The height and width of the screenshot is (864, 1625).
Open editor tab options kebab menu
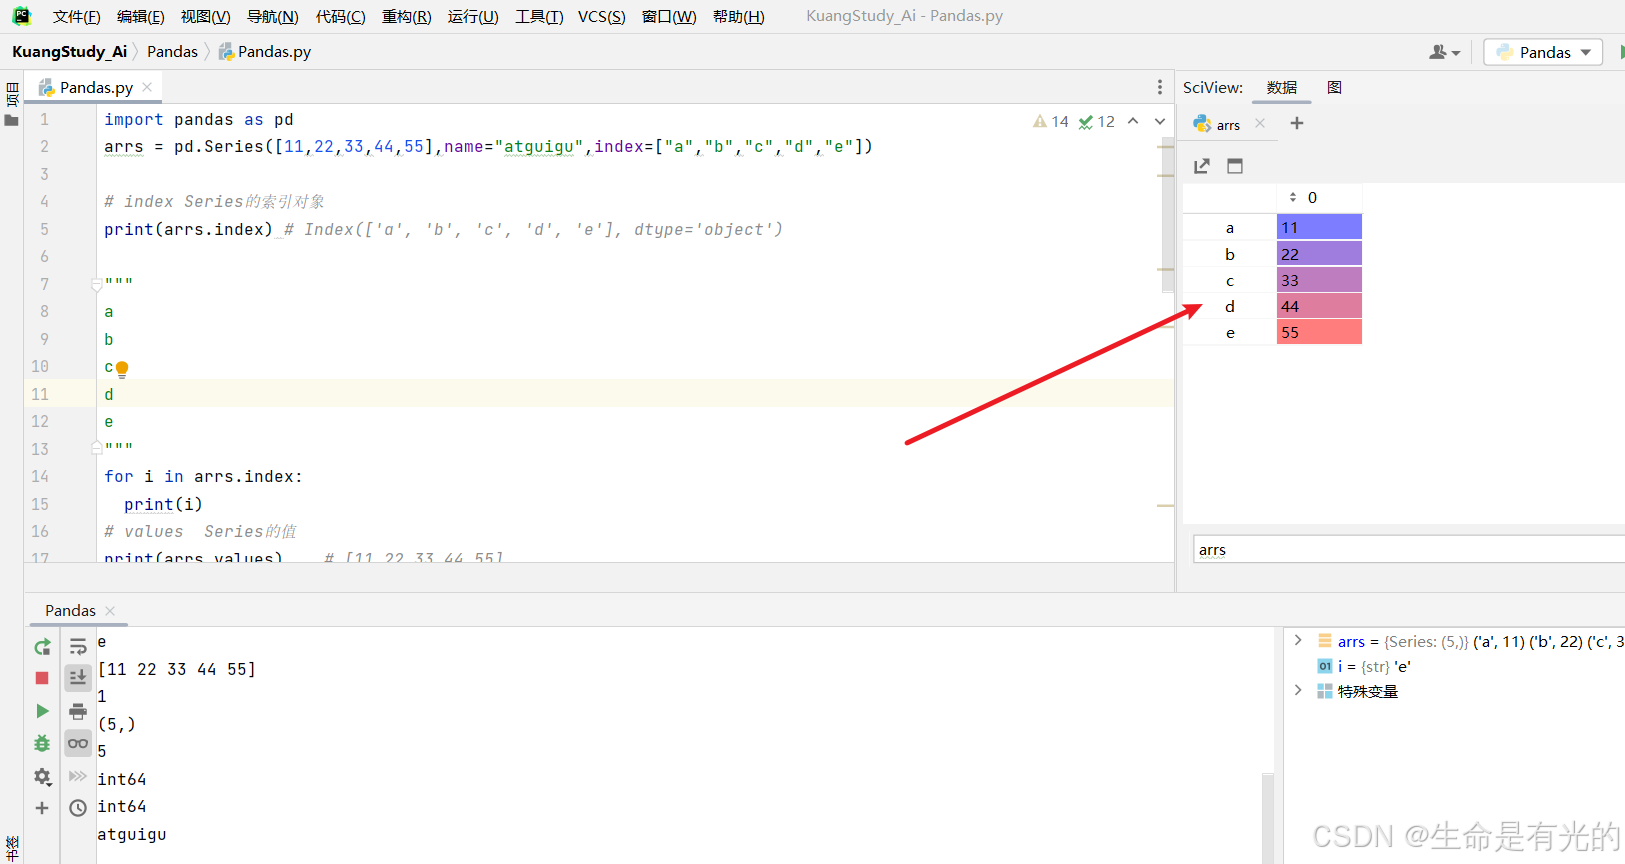(x=1160, y=88)
